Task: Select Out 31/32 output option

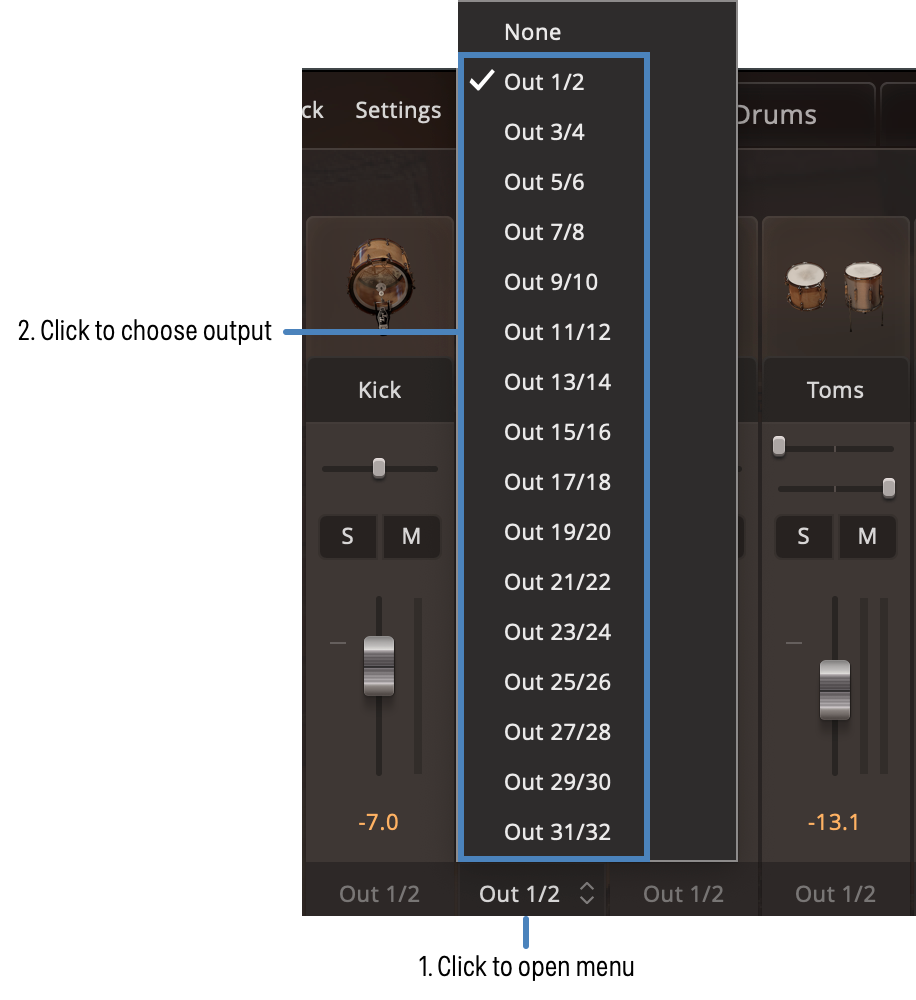Action: click(557, 832)
